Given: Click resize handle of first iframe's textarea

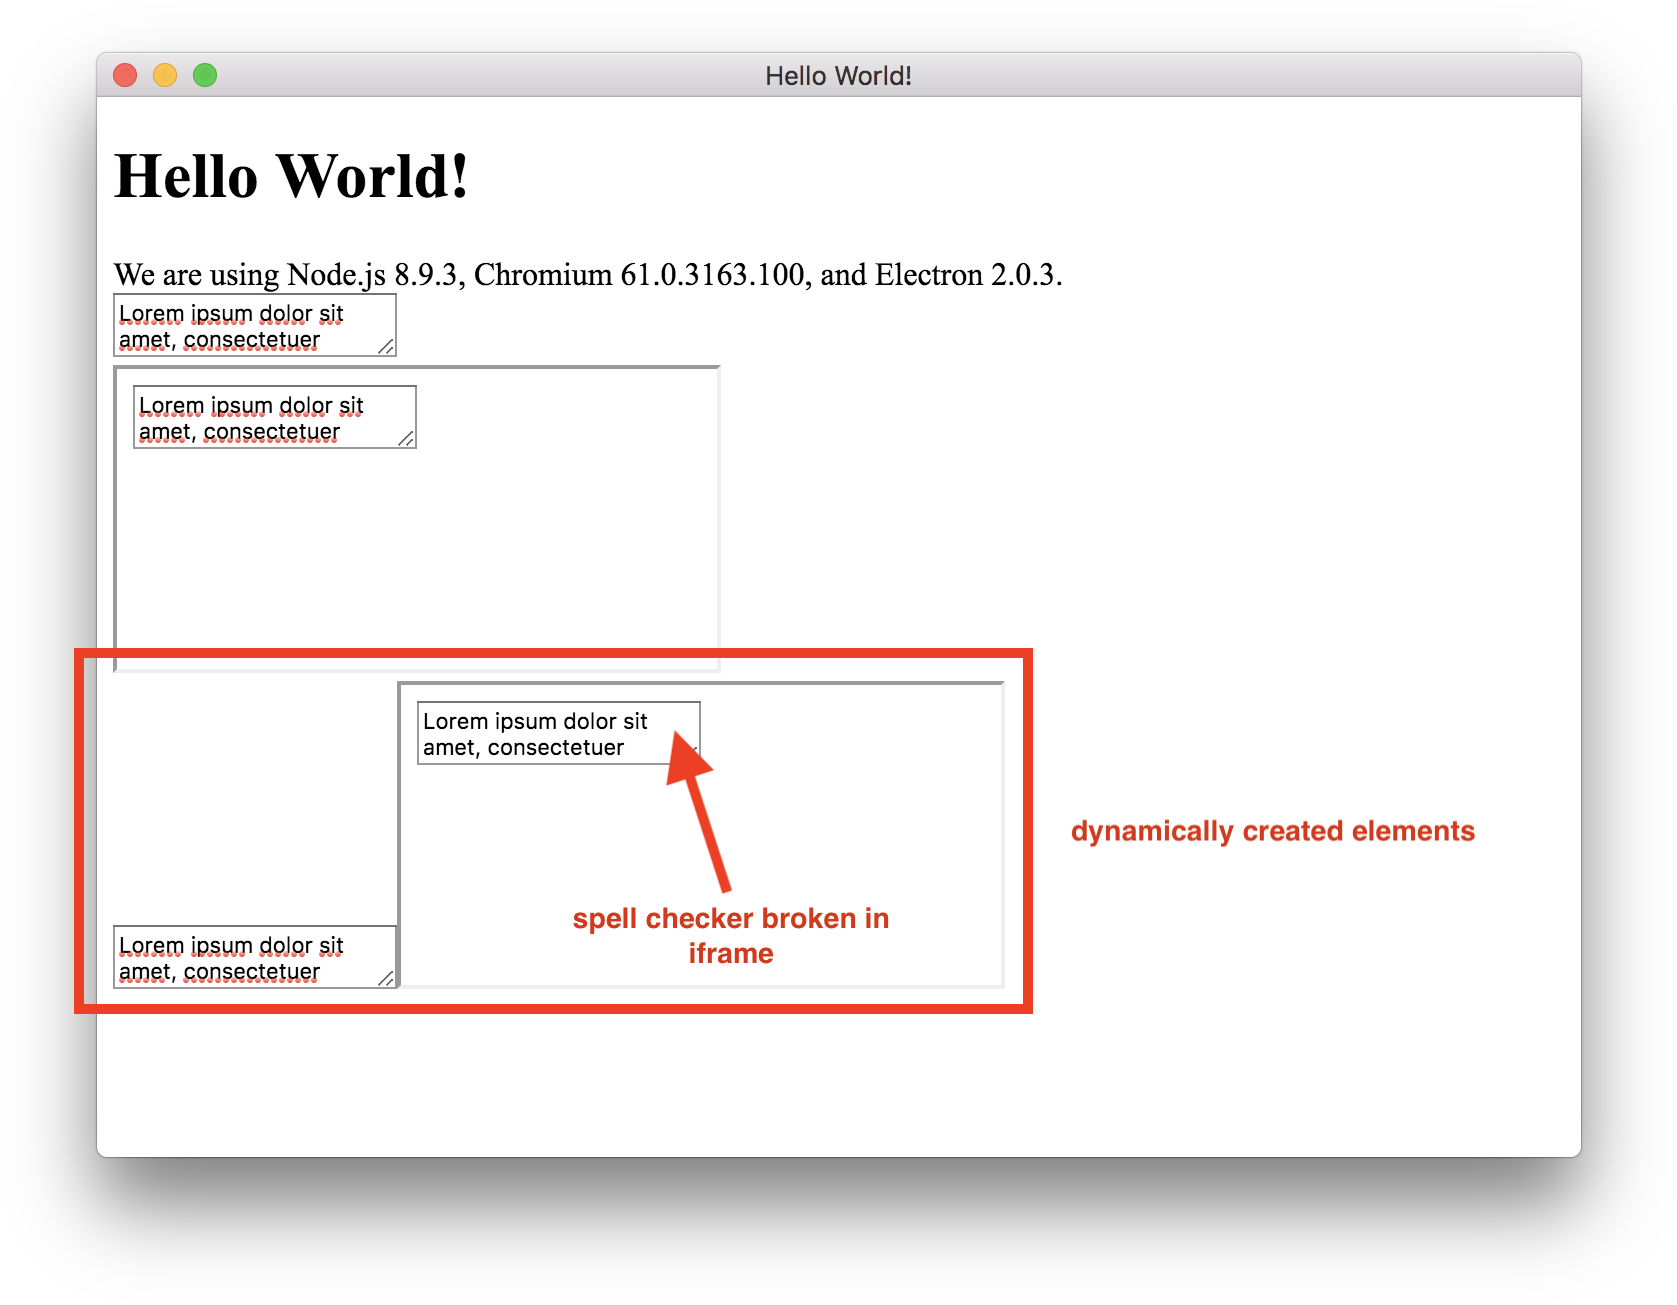Looking at the screenshot, I should click(406, 438).
